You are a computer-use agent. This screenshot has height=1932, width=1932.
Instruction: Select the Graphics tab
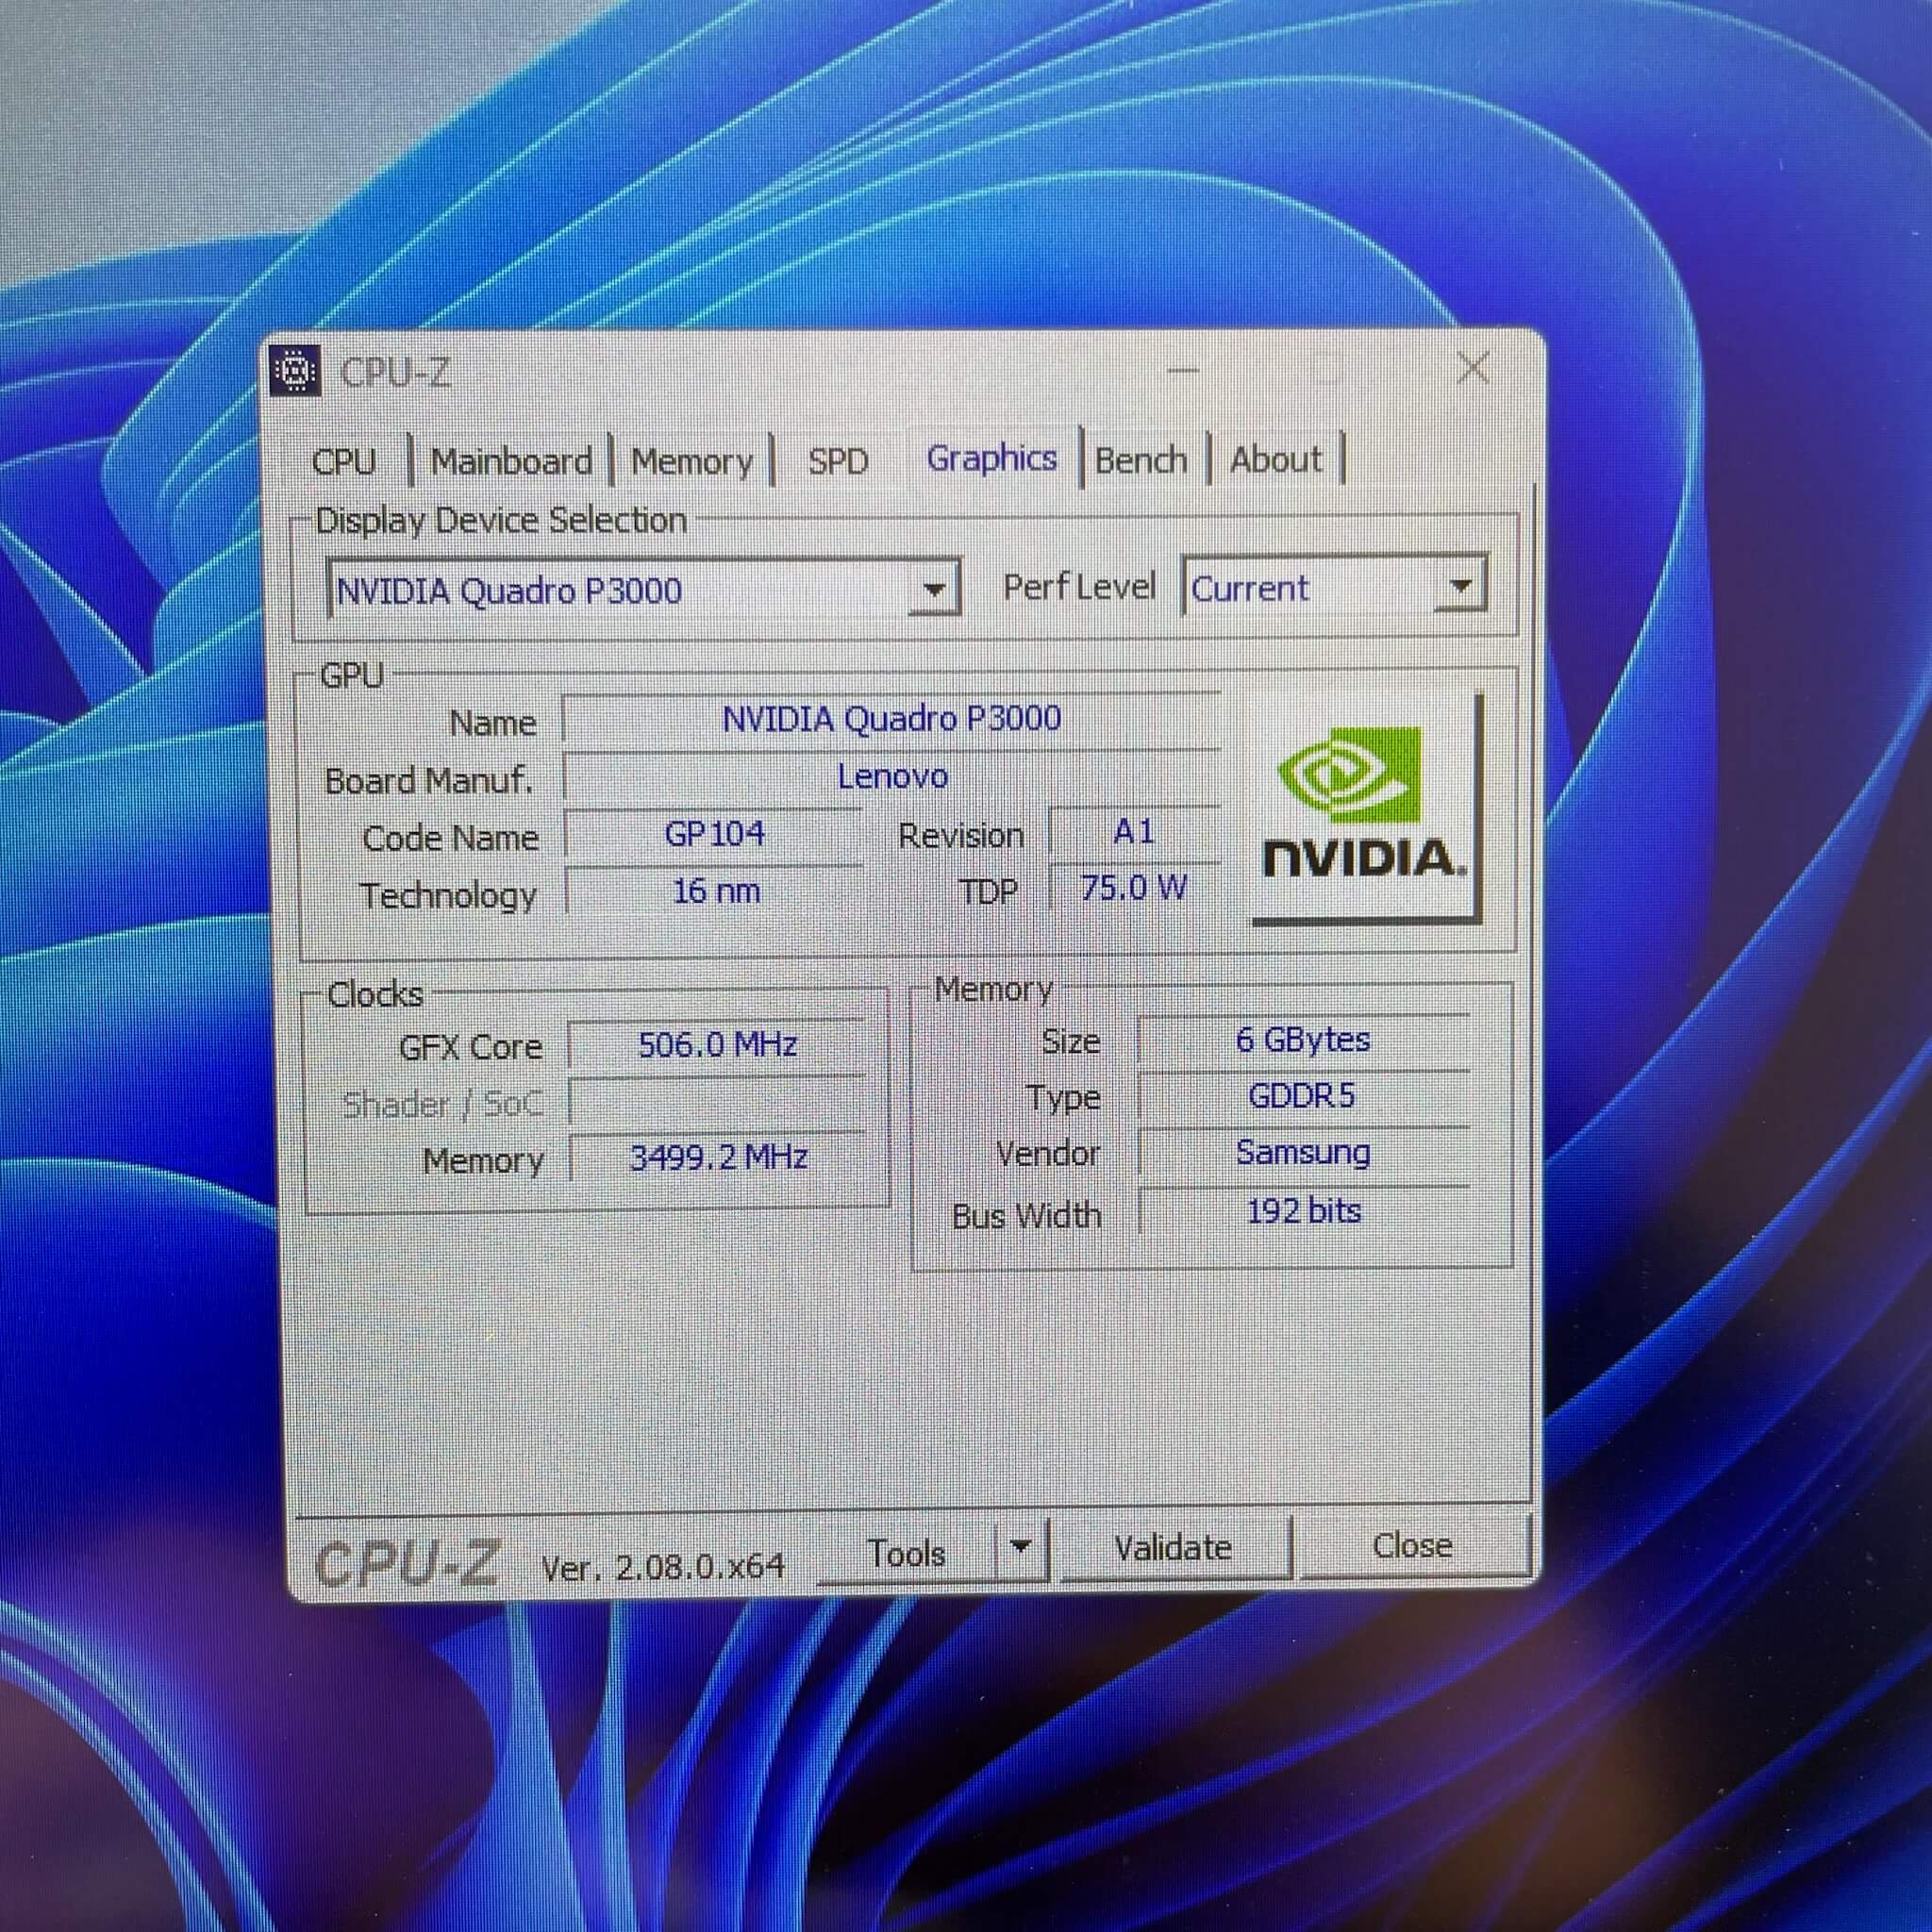click(992, 458)
